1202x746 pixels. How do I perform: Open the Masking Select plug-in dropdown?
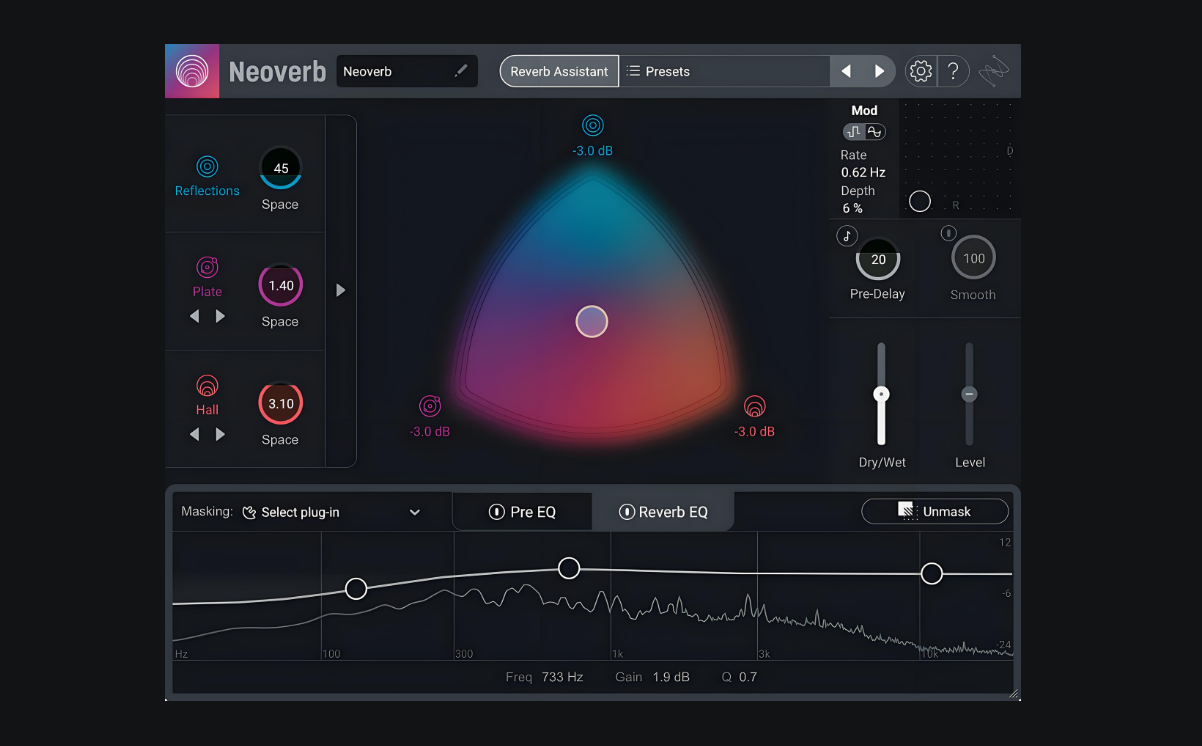click(331, 512)
